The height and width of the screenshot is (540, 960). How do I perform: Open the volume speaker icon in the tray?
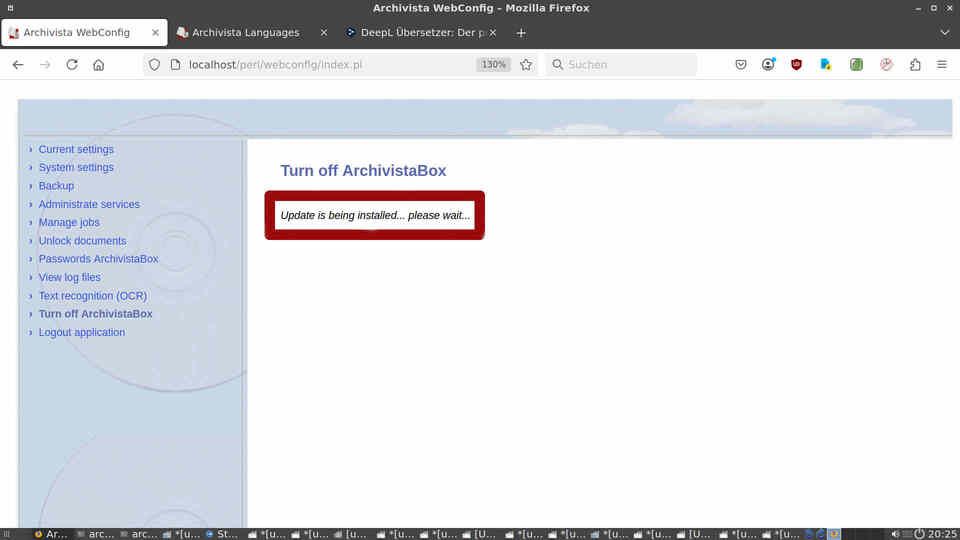pyautogui.click(x=896, y=534)
